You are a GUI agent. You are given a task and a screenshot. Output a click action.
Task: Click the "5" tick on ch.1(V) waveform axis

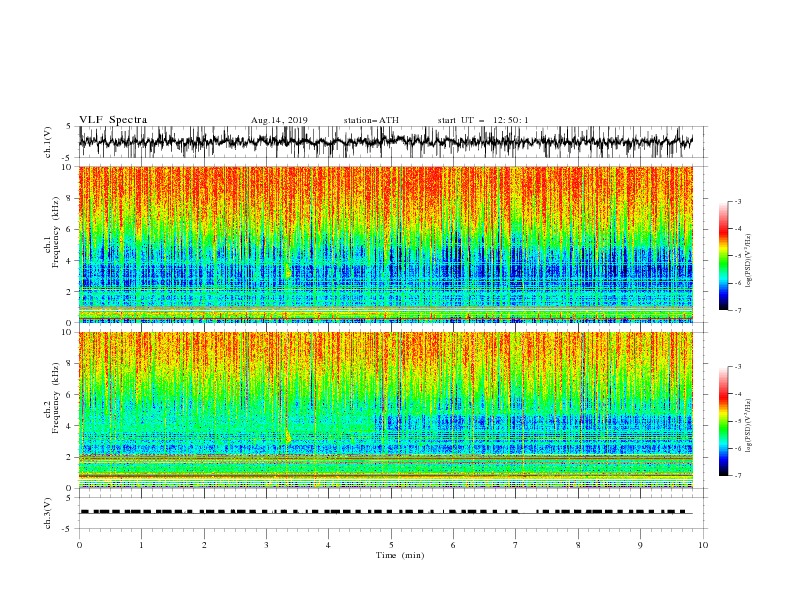pyautogui.click(x=69, y=127)
